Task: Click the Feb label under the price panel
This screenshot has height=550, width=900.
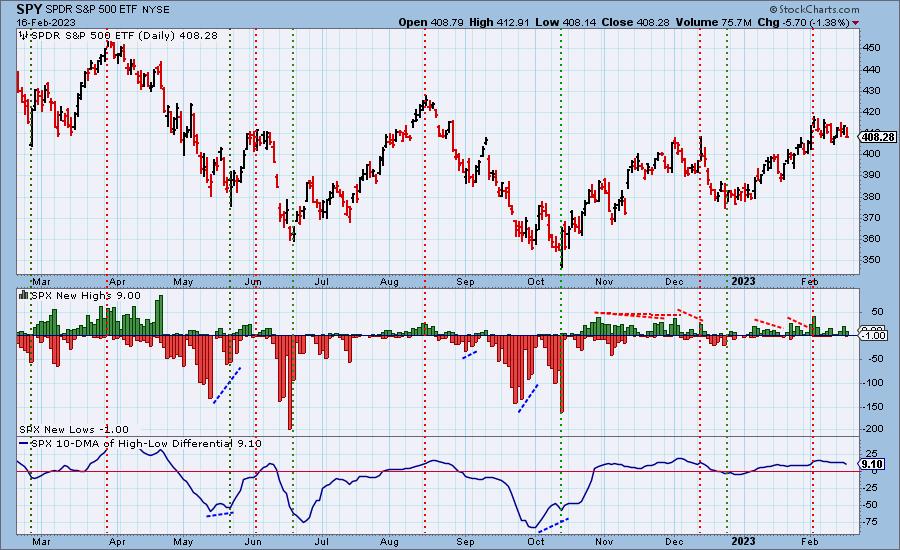Action: pyautogui.click(x=809, y=282)
